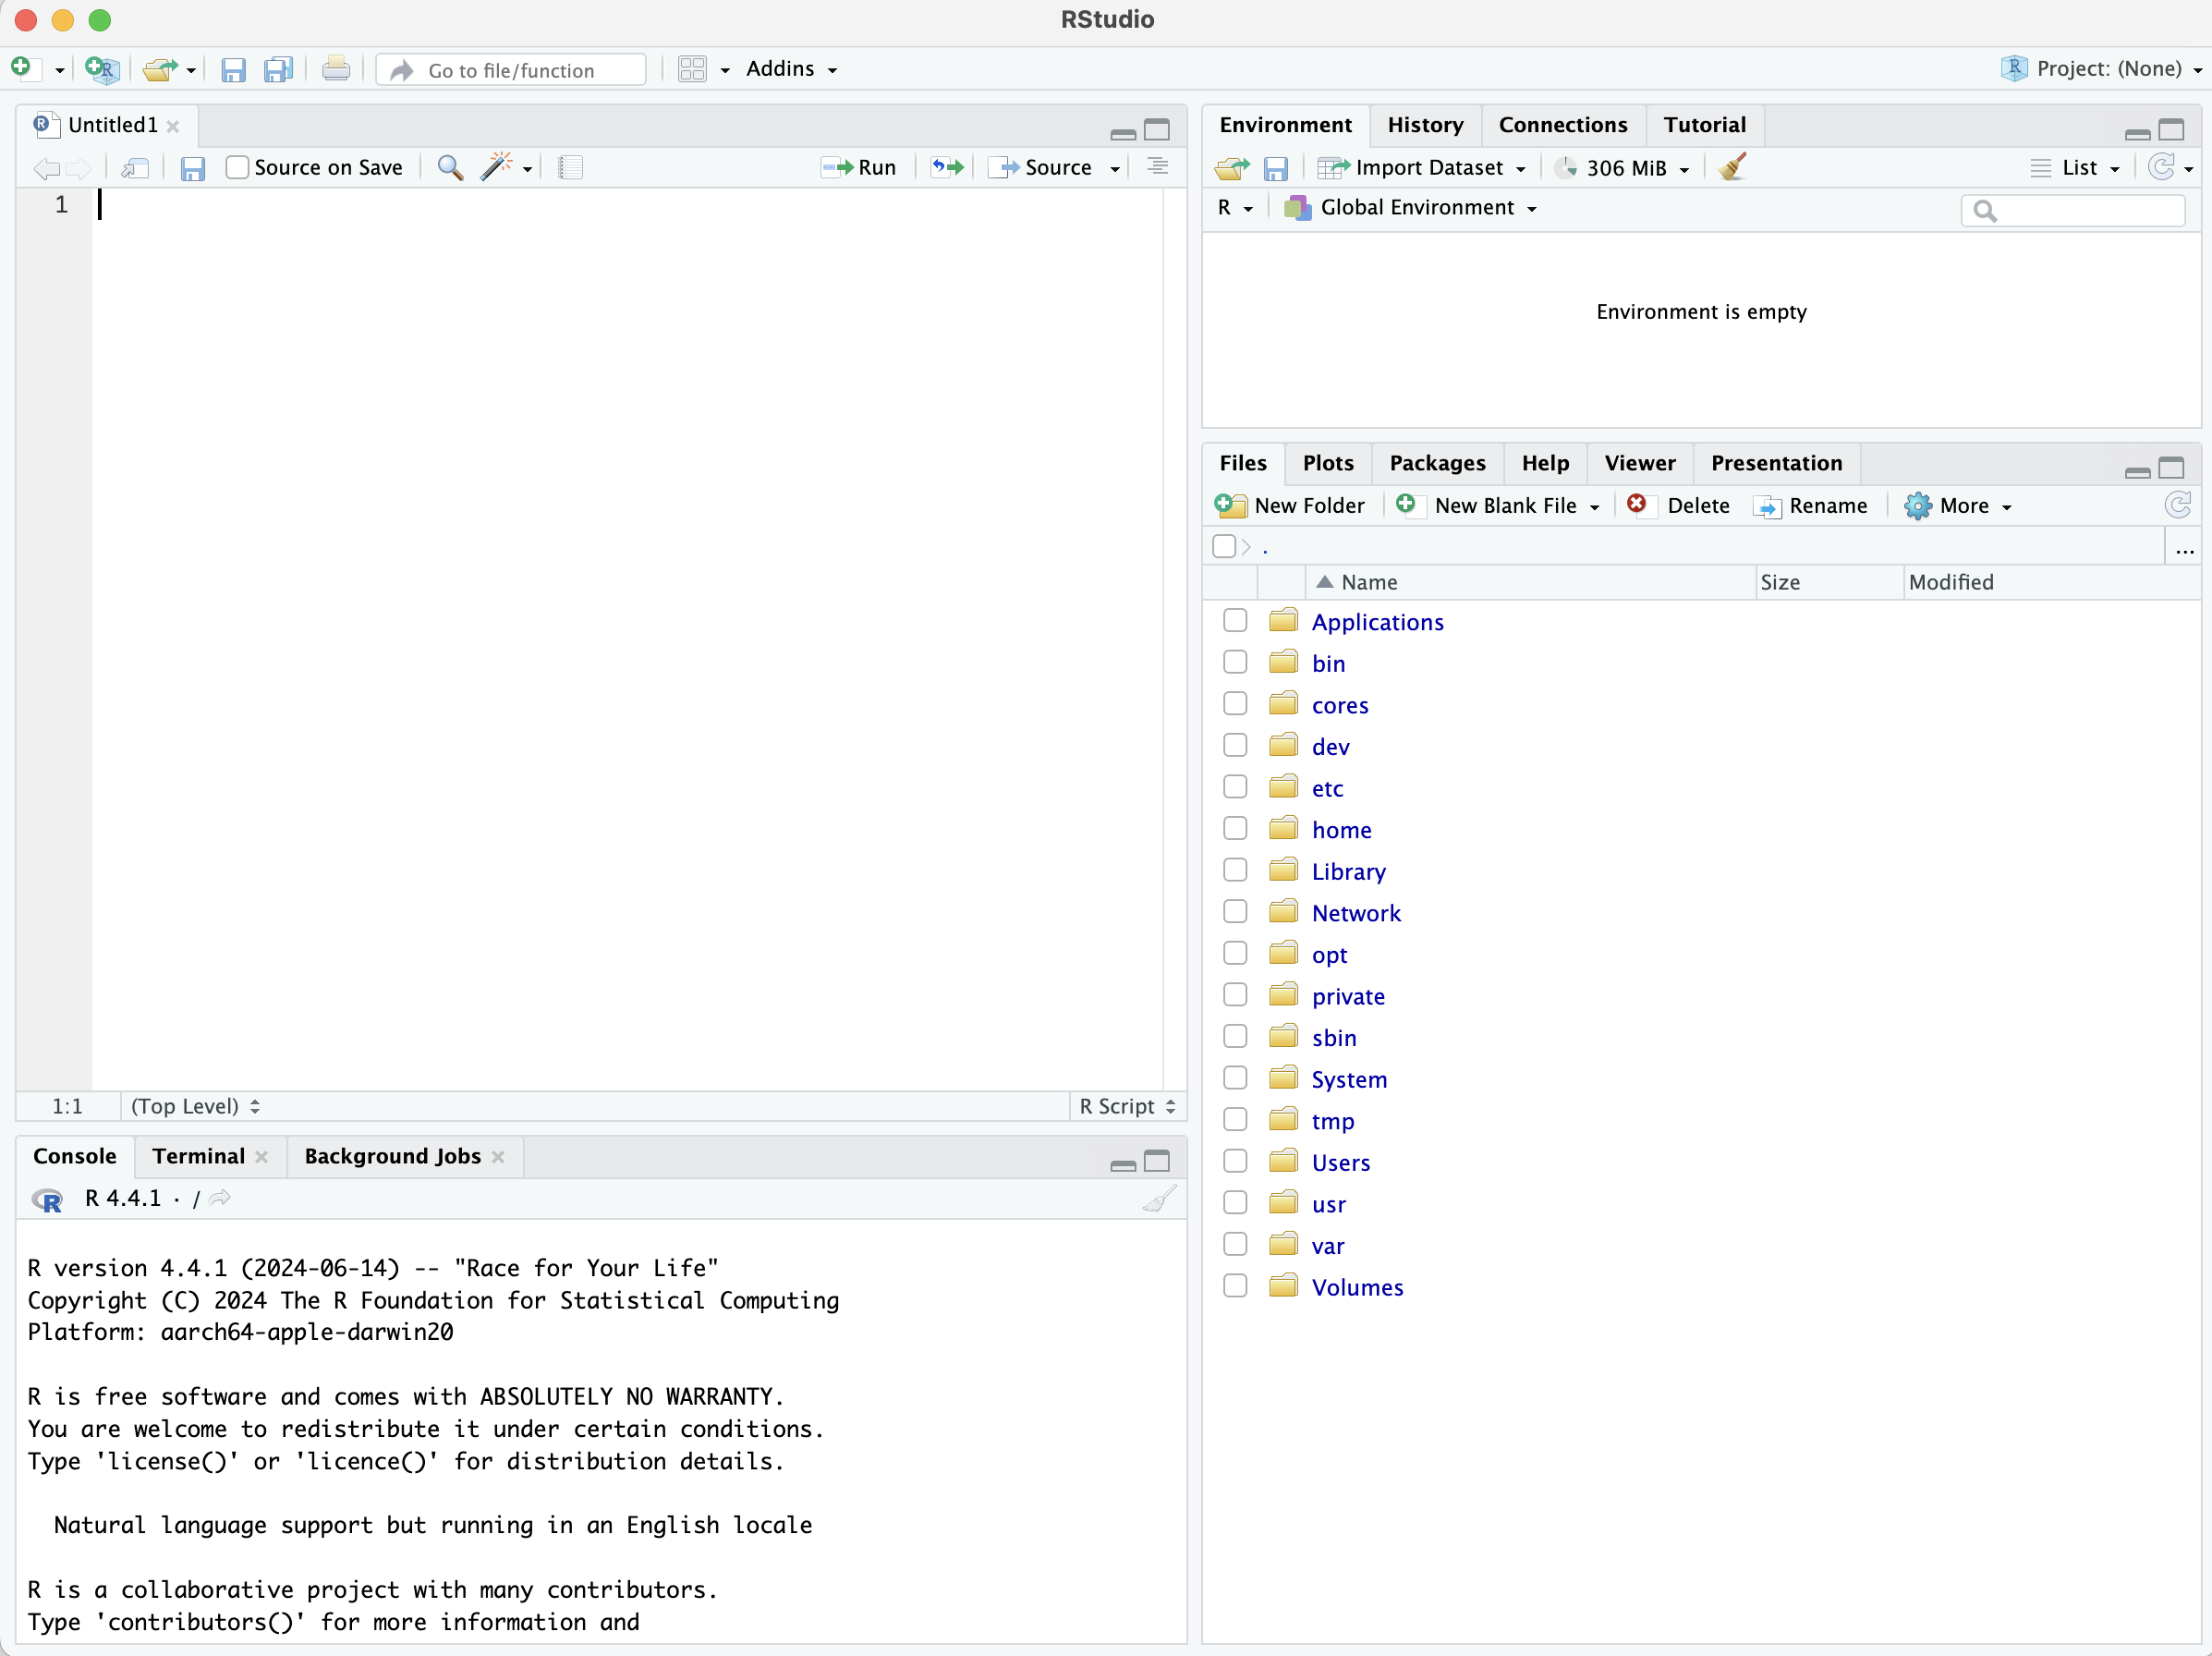Minimize the Console pane
The width and height of the screenshot is (2212, 1656).
point(1123,1163)
